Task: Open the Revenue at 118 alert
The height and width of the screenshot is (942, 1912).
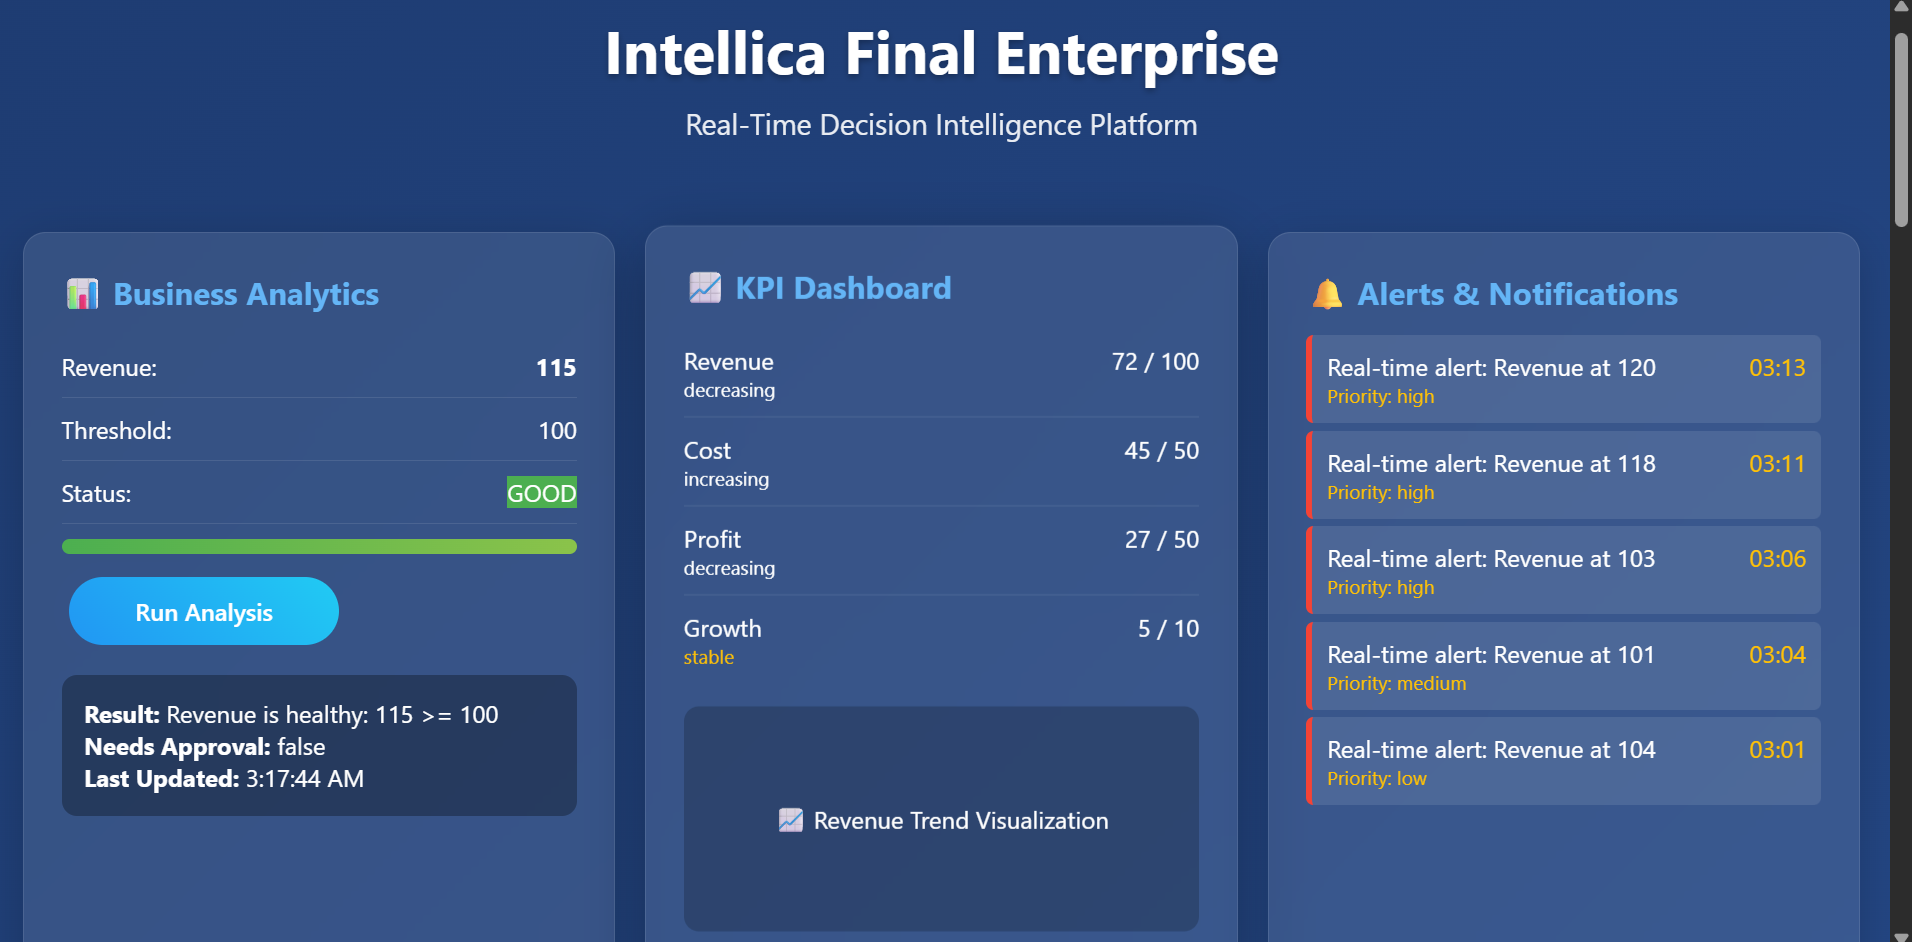Action: (1563, 475)
